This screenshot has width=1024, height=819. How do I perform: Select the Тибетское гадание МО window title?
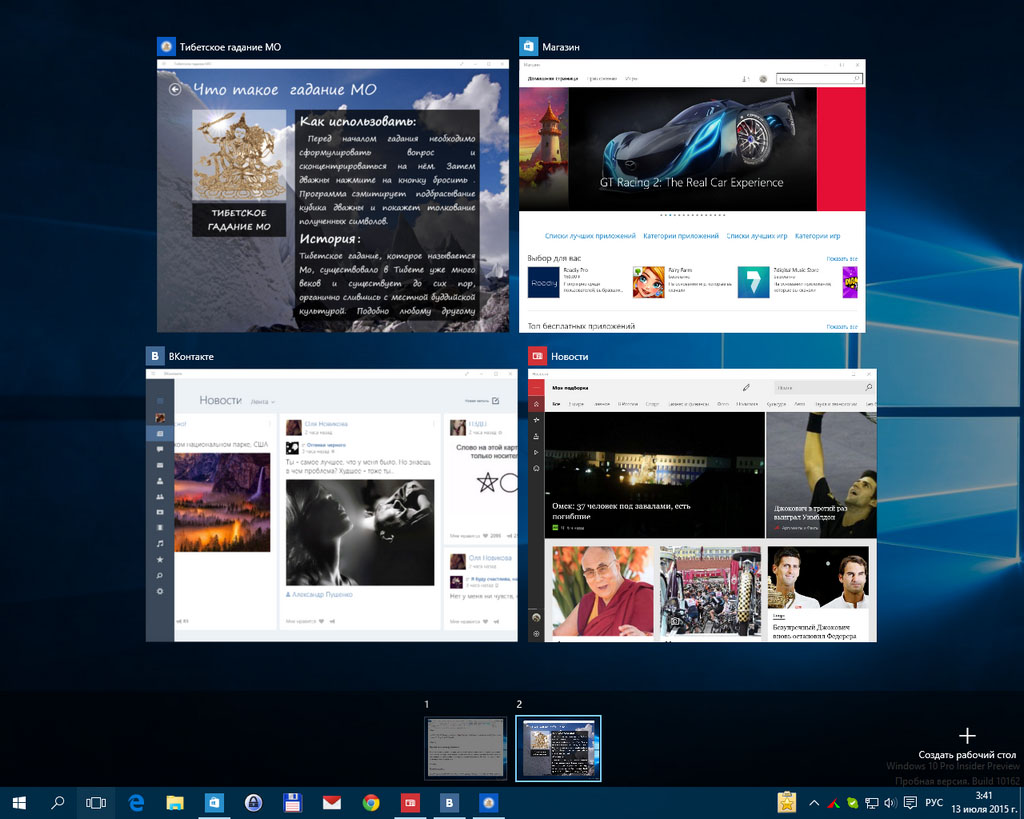tap(230, 47)
